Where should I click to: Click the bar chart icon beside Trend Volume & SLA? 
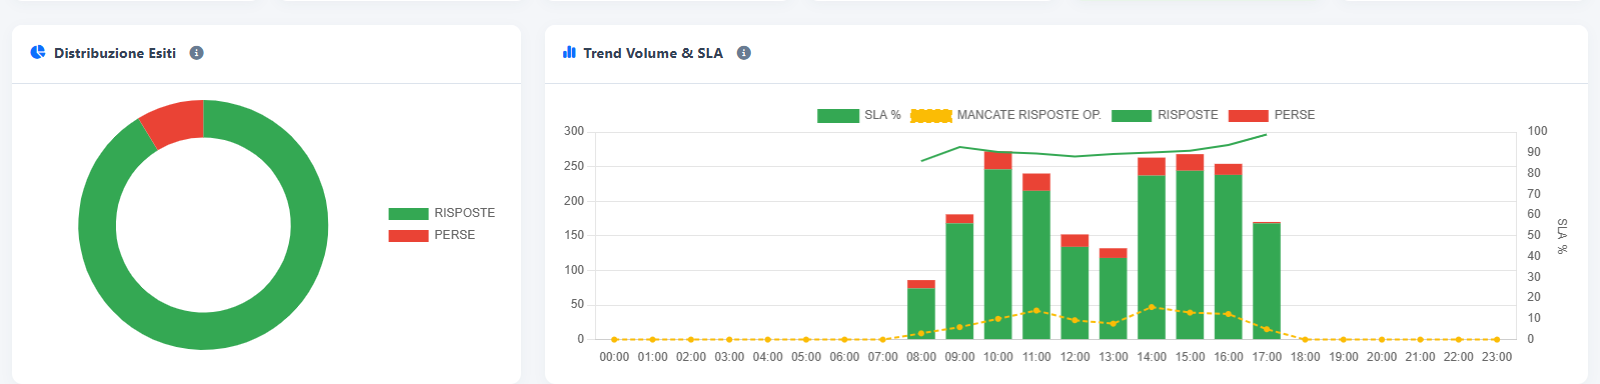[x=569, y=52]
